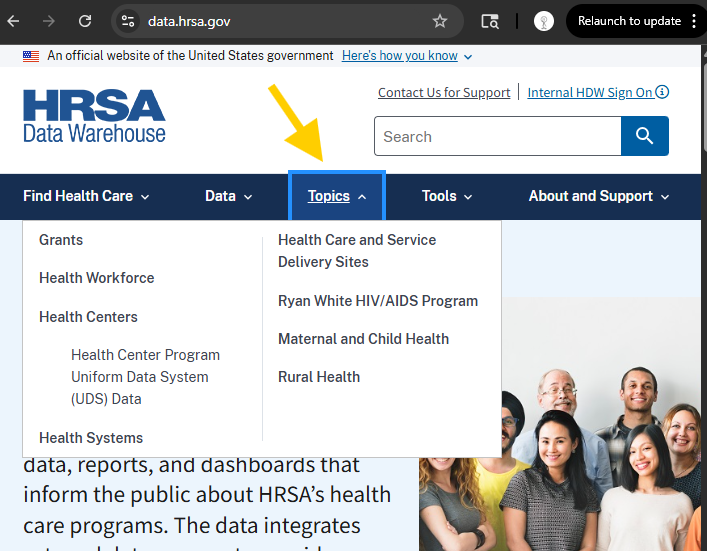Open the Tools dropdown menu
This screenshot has height=551, width=707.
click(x=447, y=196)
